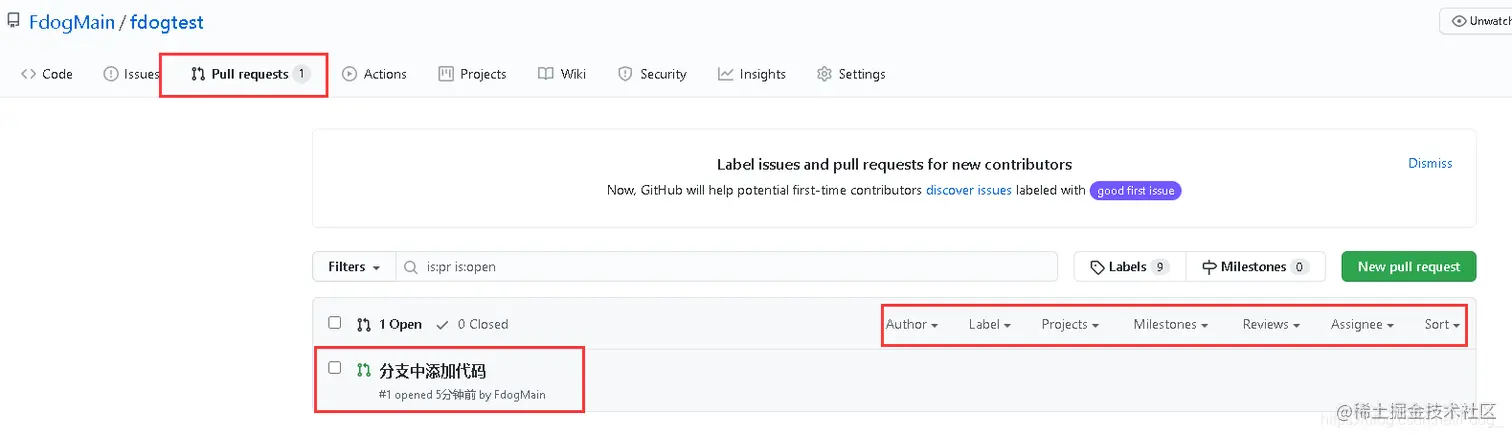Open the Filters dropdown
The height and width of the screenshot is (437, 1512).
(x=354, y=267)
